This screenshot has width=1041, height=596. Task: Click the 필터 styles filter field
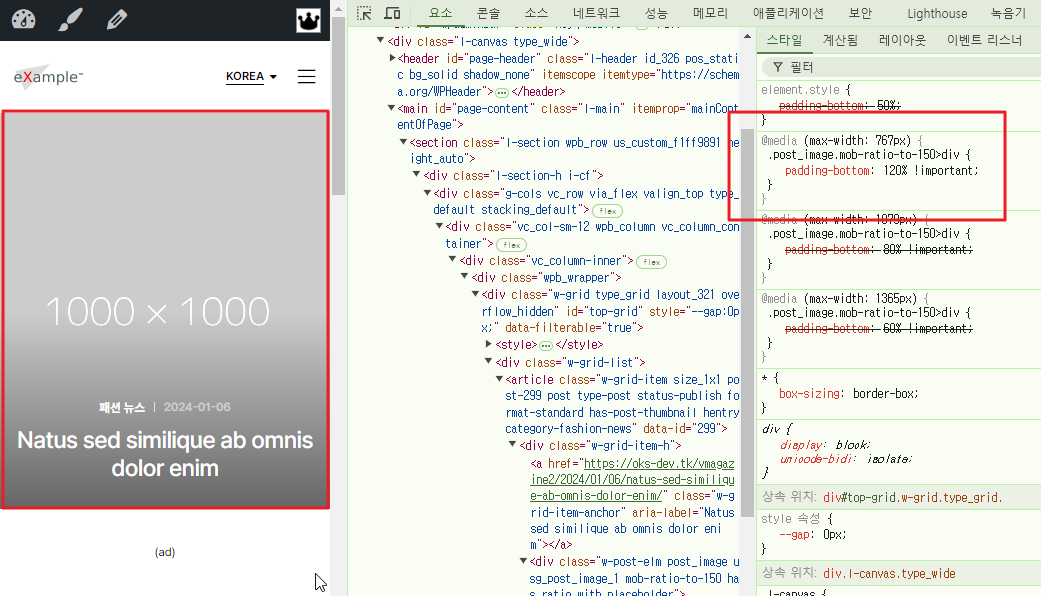(x=901, y=67)
